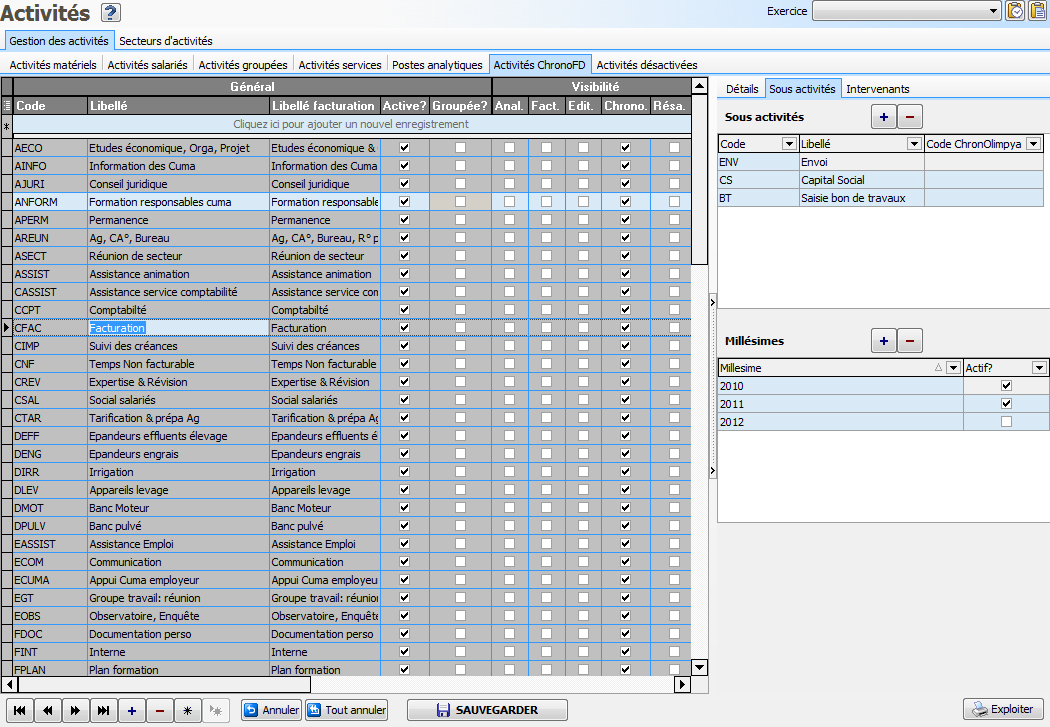1050x727 pixels.
Task: Open Activités salariés tab
Action: coord(147,65)
